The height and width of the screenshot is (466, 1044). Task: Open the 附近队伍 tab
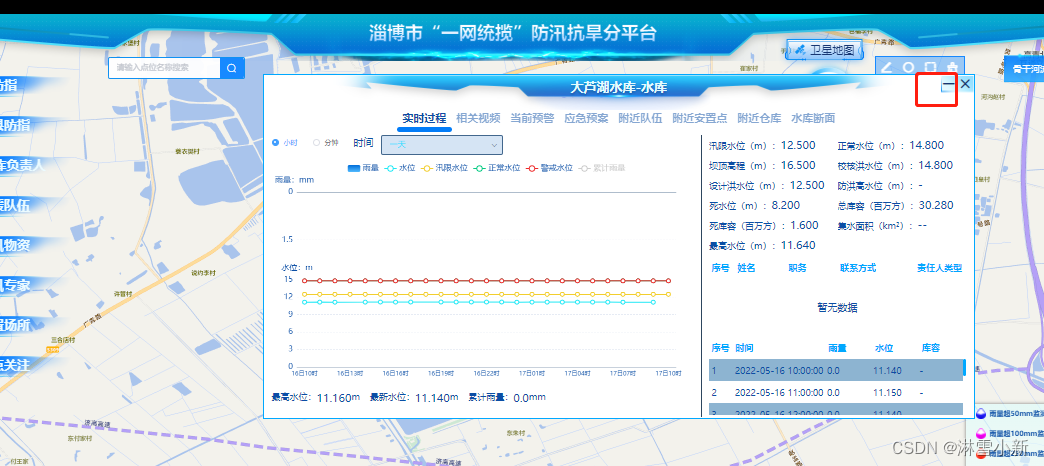(x=640, y=118)
